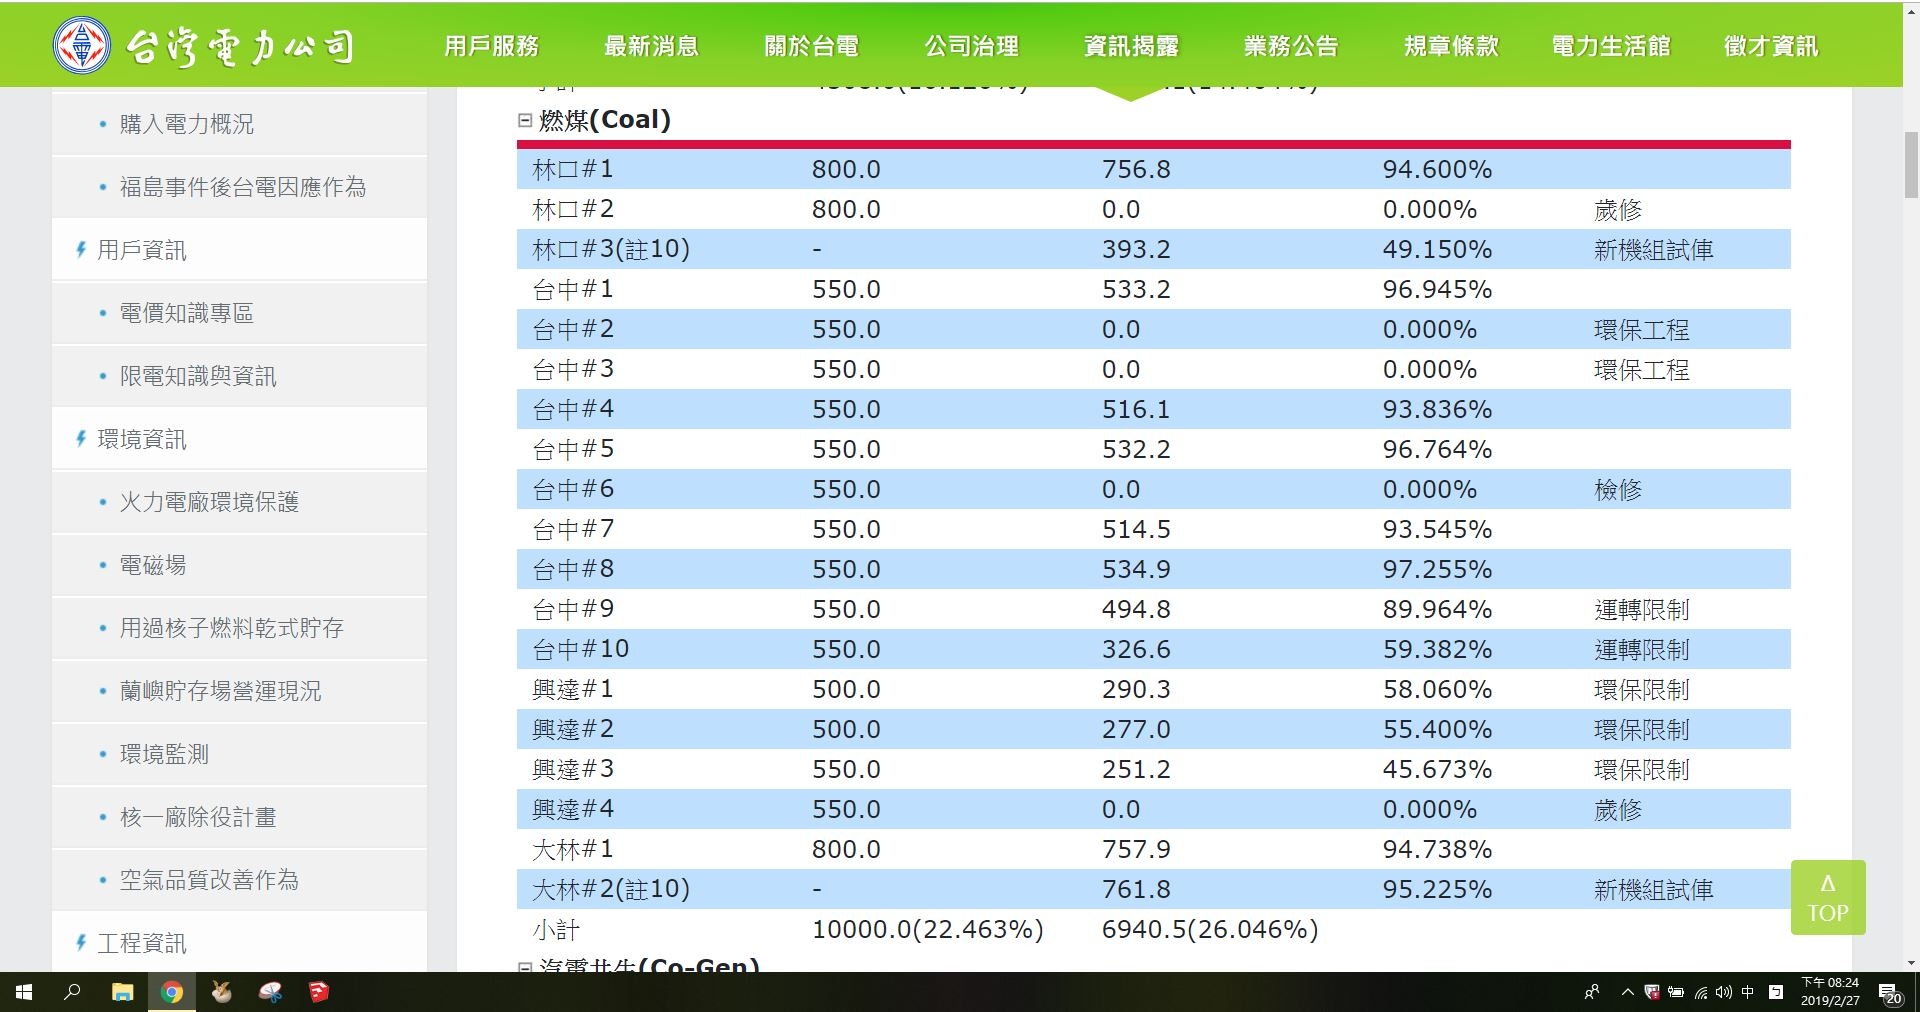Open 公司治理 nav menu

(x=971, y=46)
